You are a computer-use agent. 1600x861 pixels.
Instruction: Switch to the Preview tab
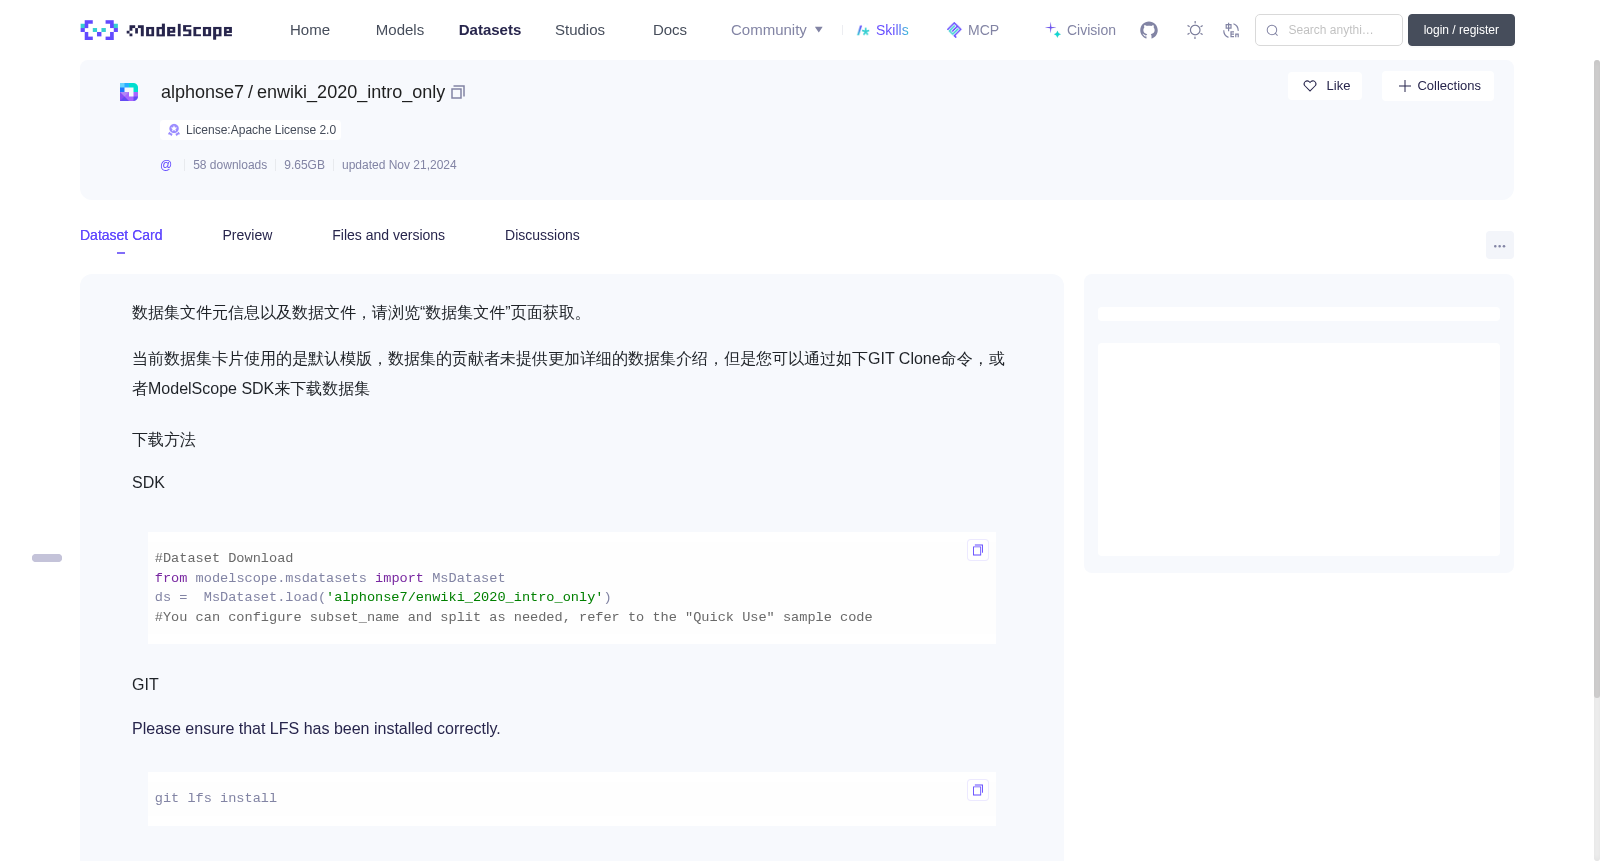point(247,235)
